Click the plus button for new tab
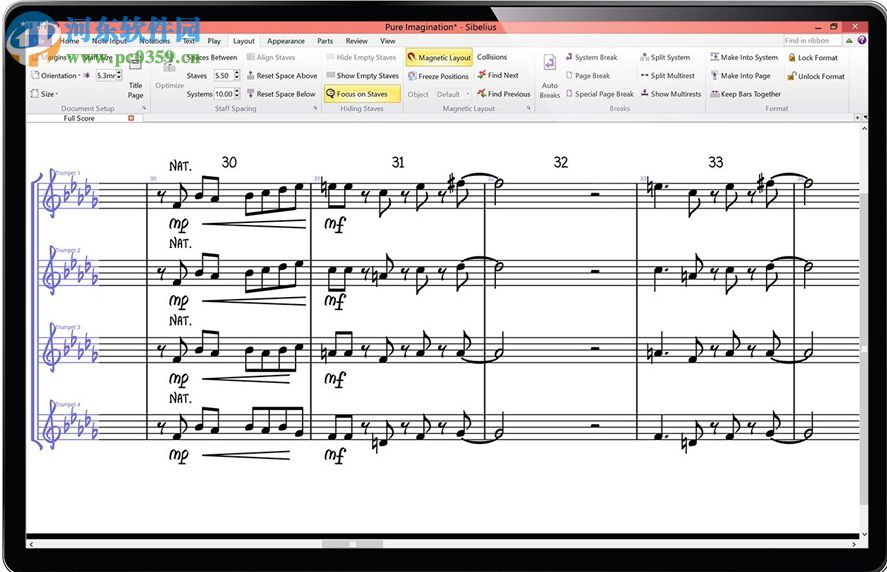 (x=857, y=118)
